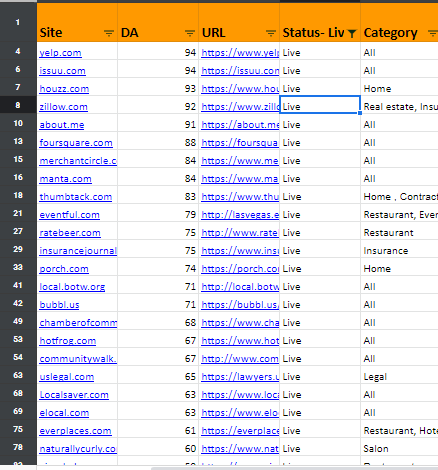Select row header 8
Screen dimensions: 438x470
pos(18,105)
